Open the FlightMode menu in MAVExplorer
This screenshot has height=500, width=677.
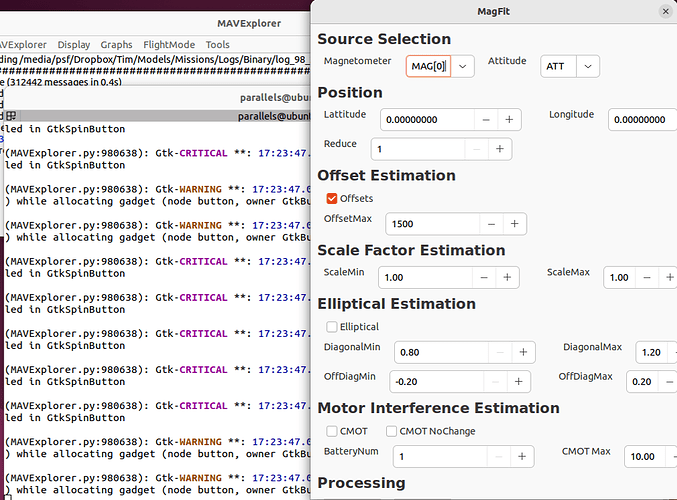(169, 44)
